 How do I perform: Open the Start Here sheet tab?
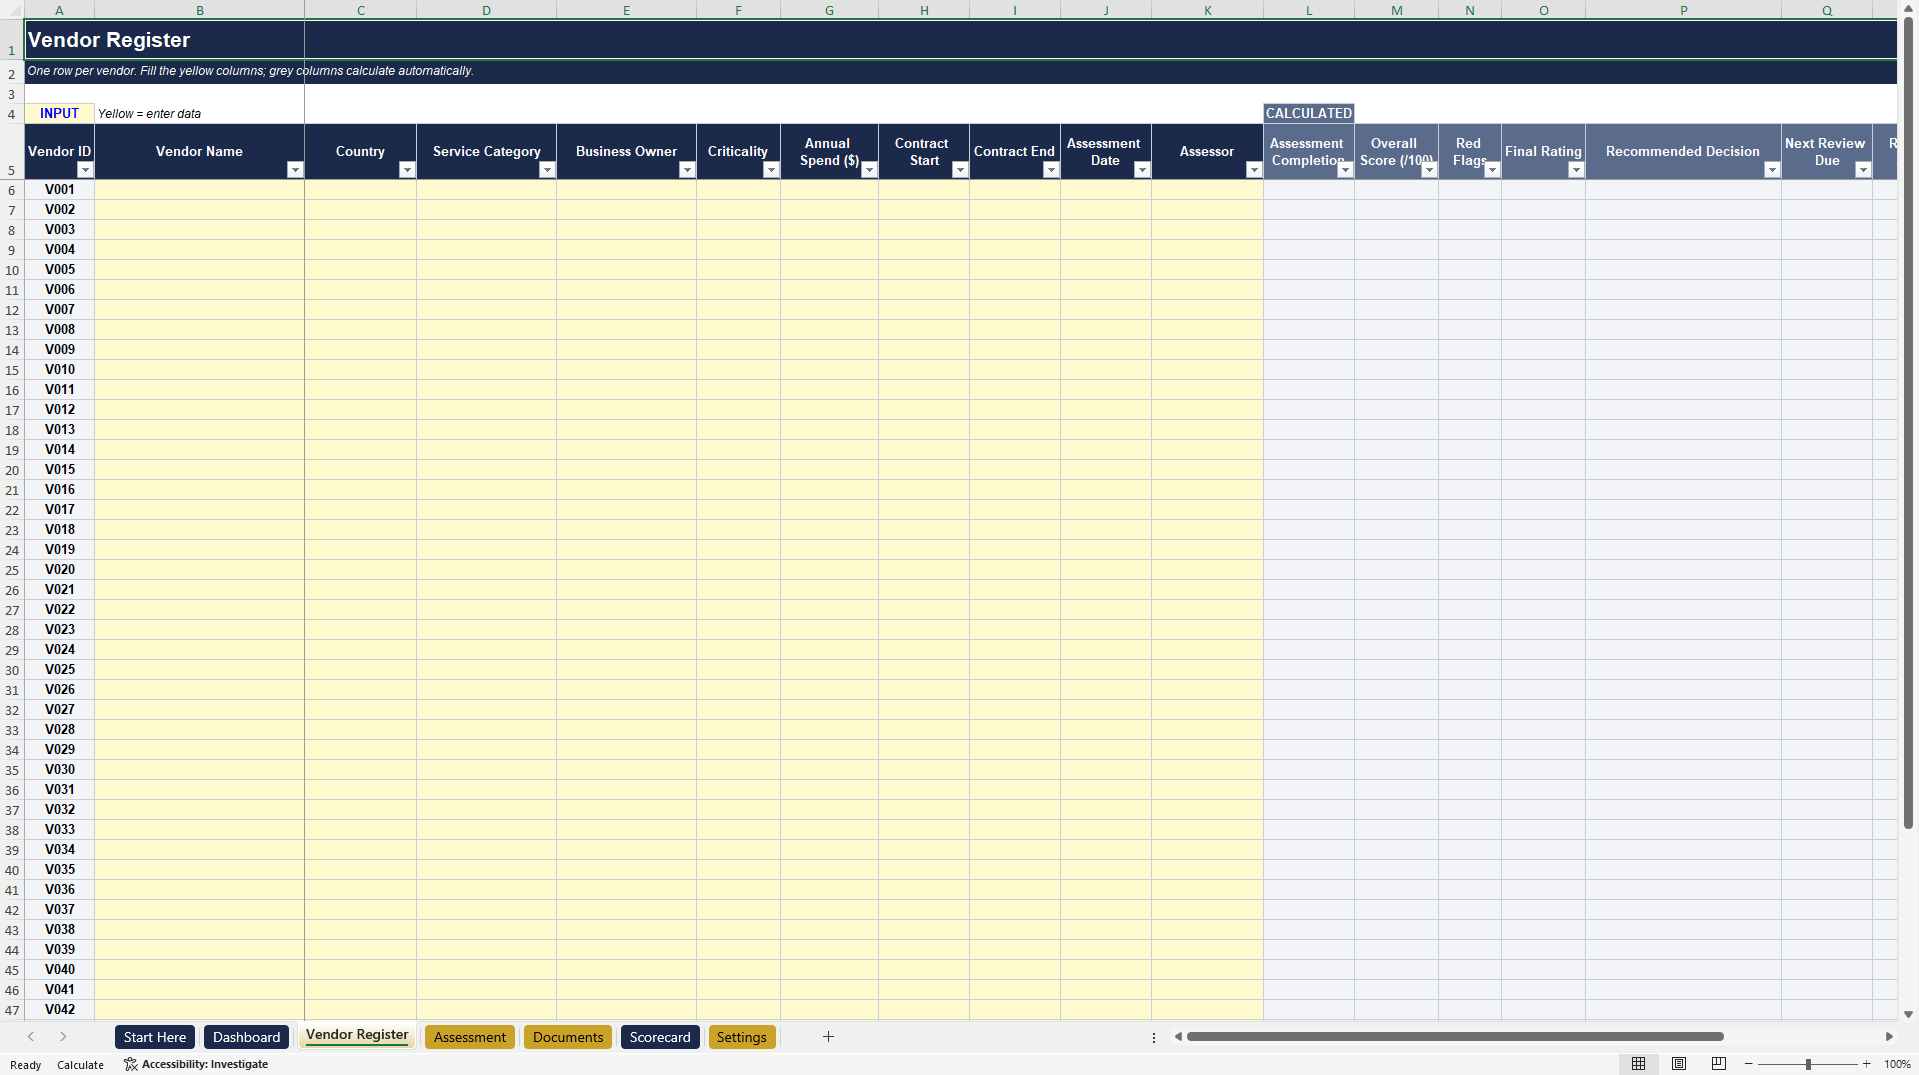155,1037
